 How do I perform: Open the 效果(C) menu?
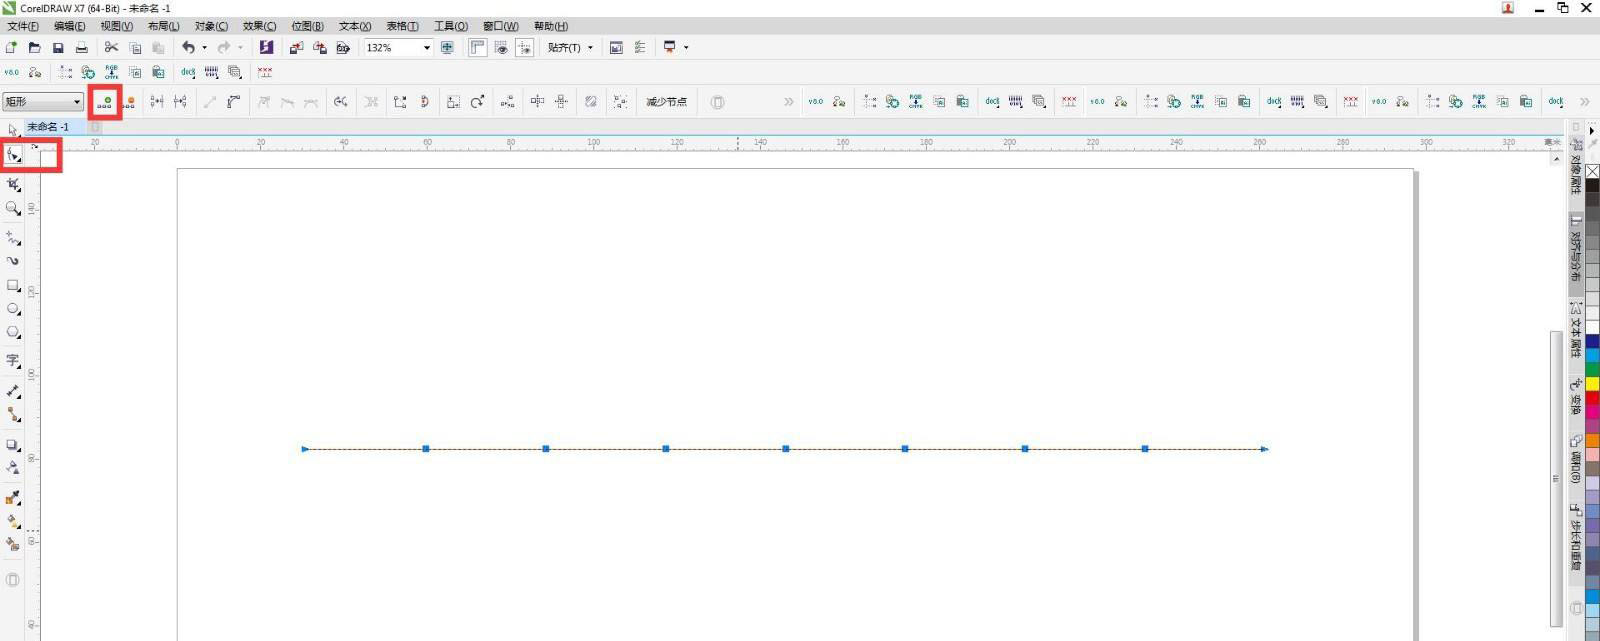[259, 26]
